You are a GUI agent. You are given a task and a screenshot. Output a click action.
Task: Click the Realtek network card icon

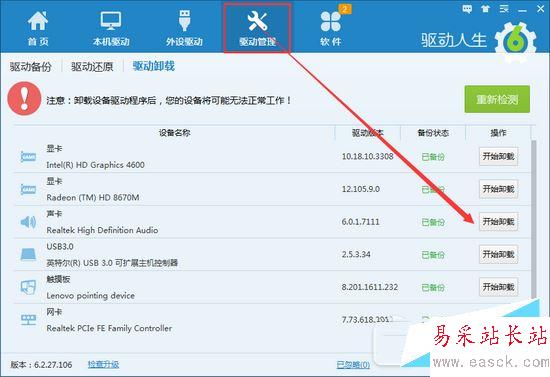pyautogui.click(x=28, y=319)
